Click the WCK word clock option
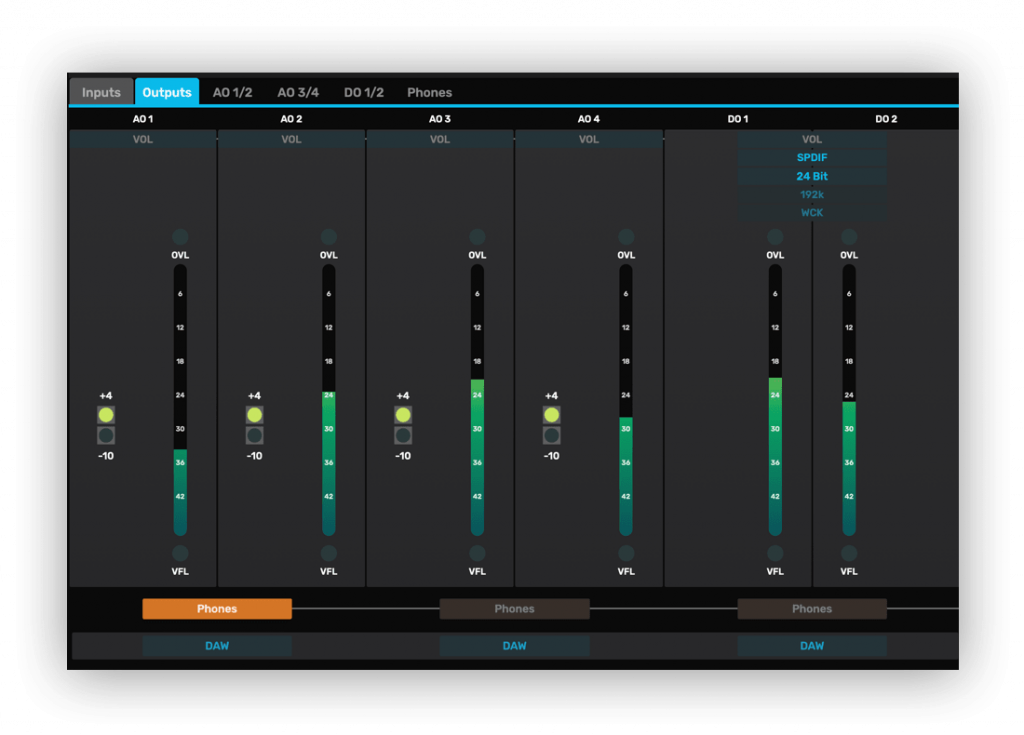This screenshot has width=1024, height=735. pyautogui.click(x=811, y=212)
